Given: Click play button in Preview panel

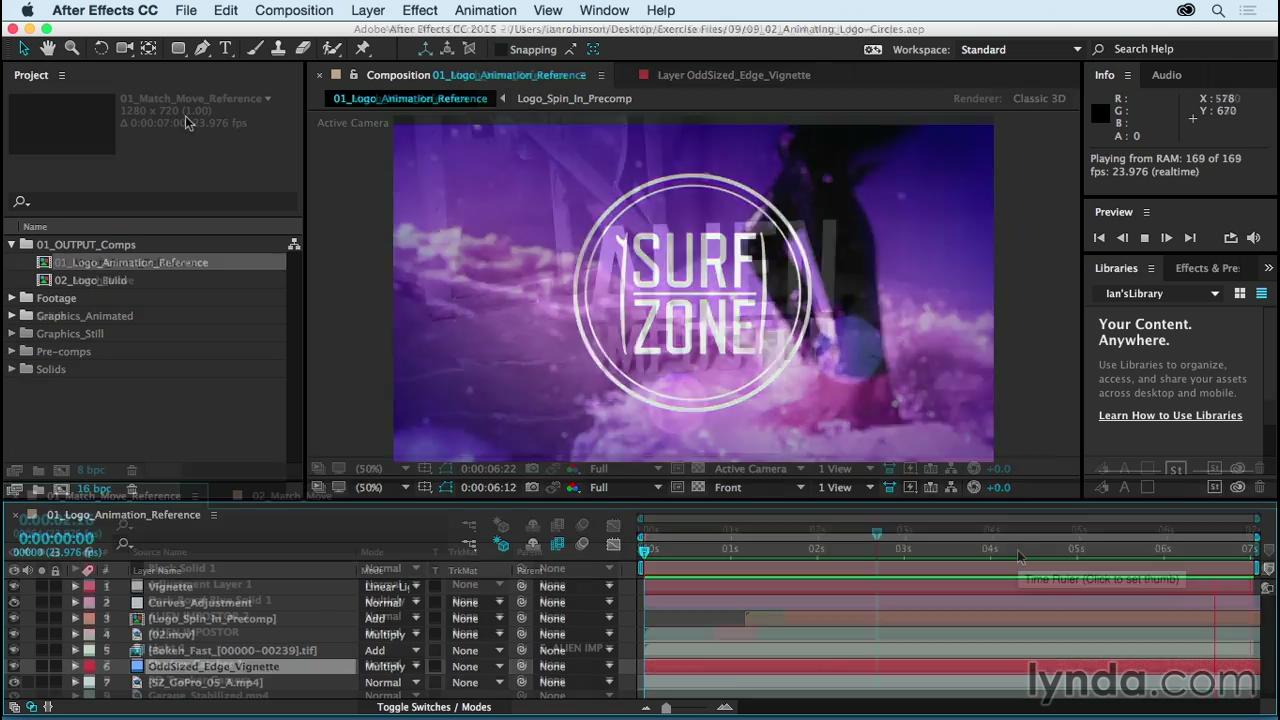Looking at the screenshot, I should click(1166, 238).
